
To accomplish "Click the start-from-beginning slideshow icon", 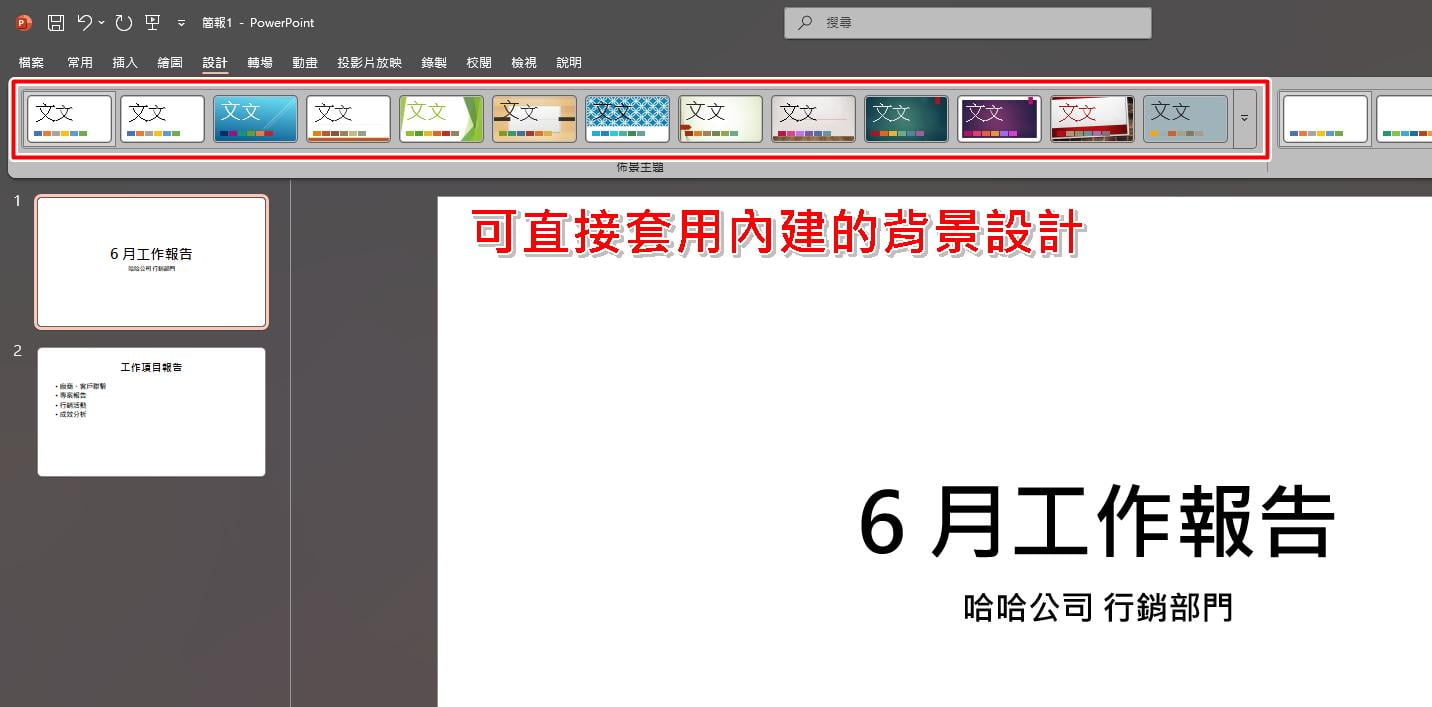I will pyautogui.click(x=152, y=23).
